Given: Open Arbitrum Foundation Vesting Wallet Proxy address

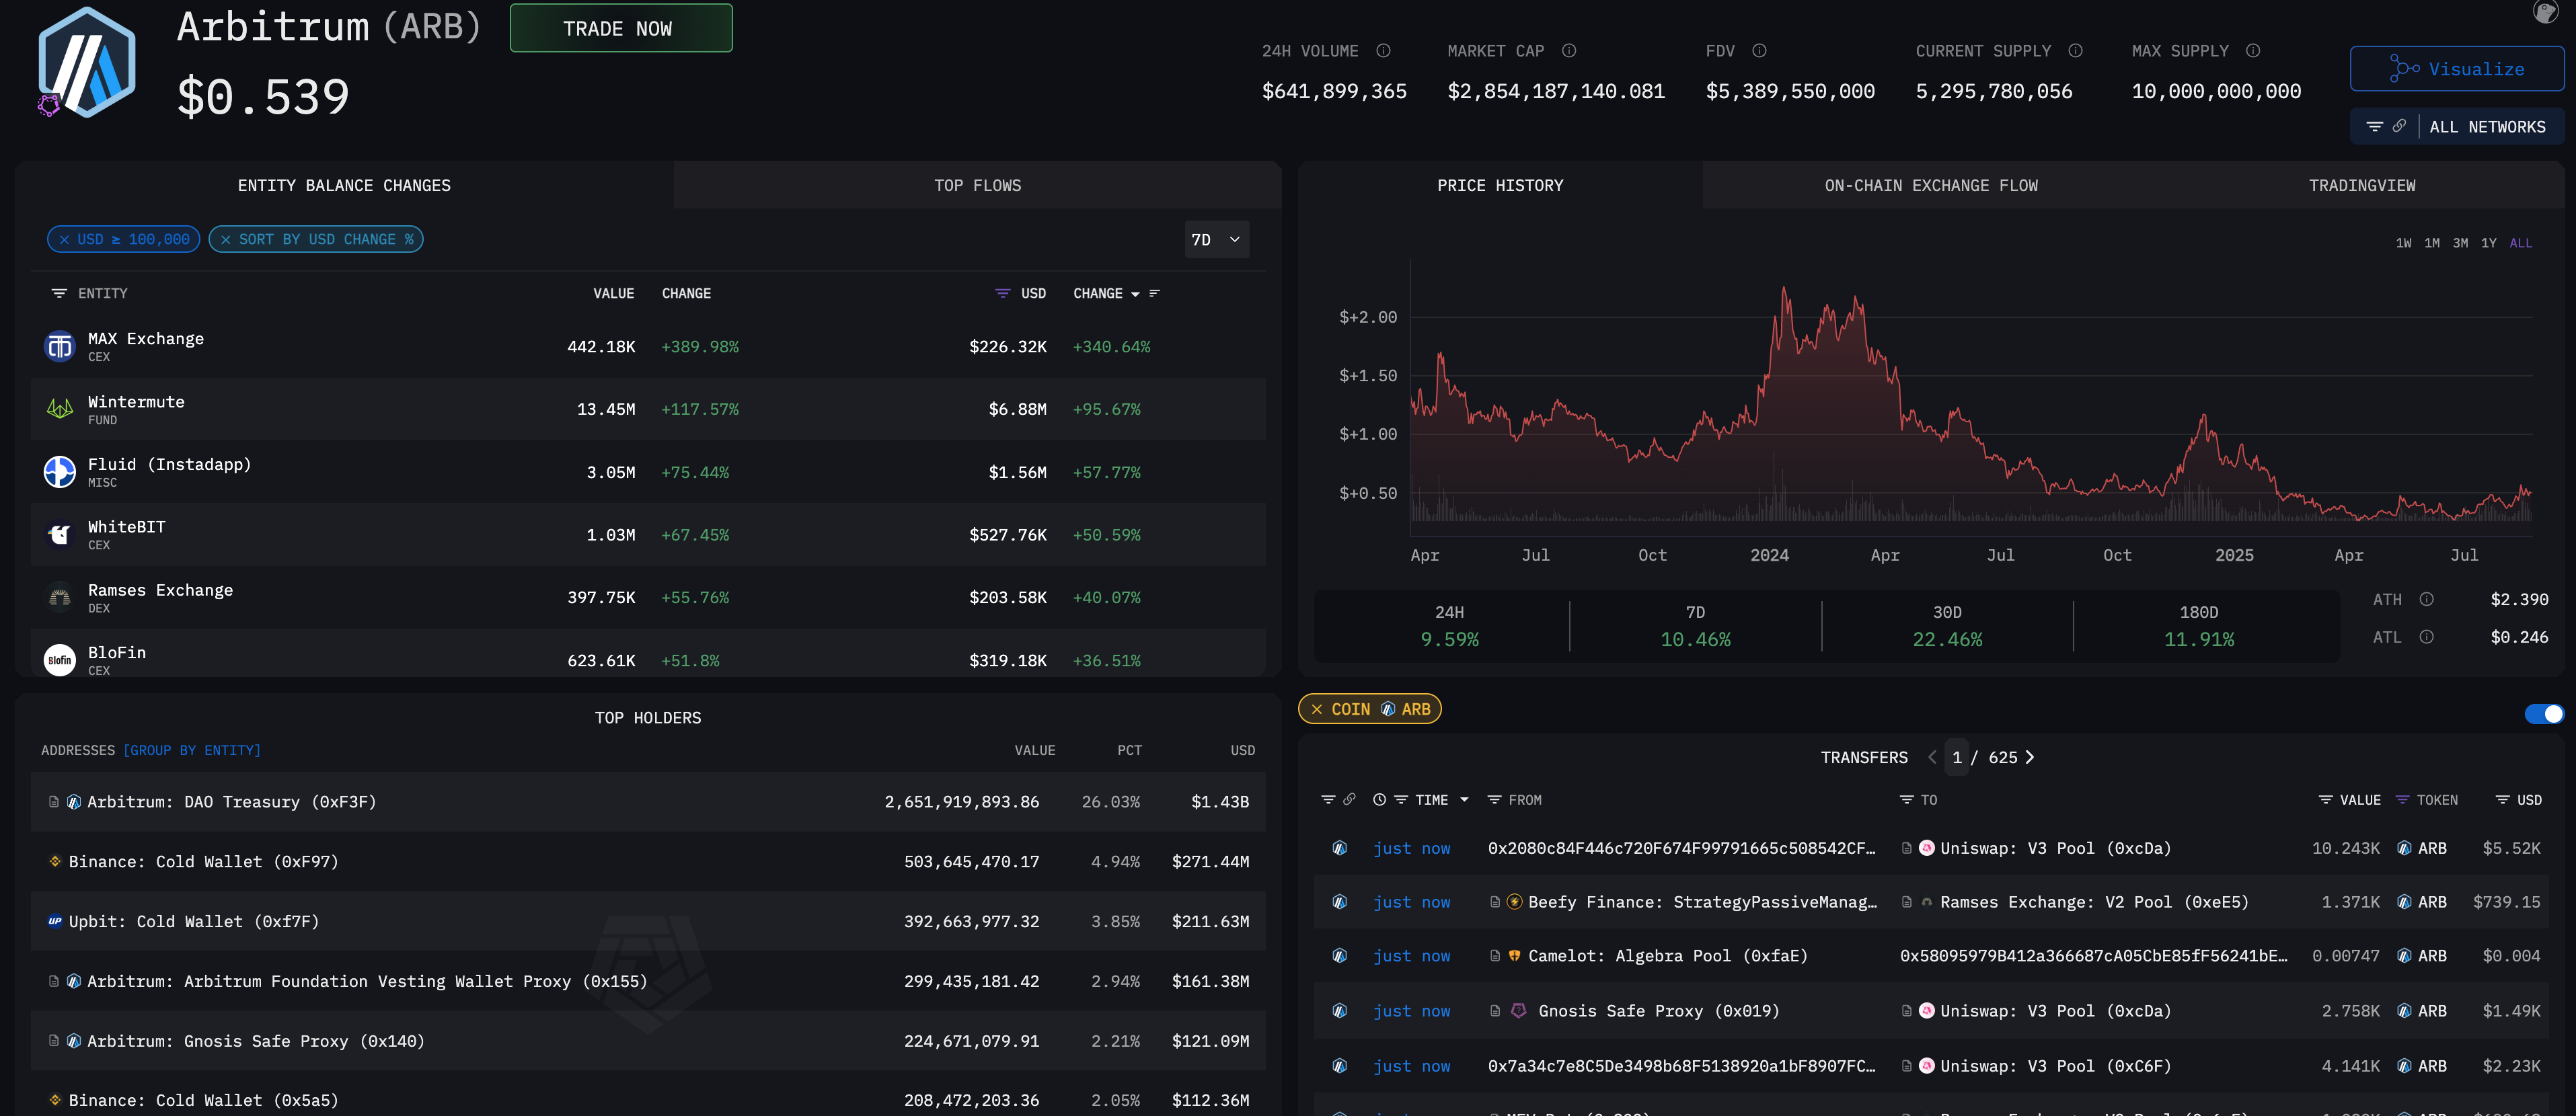Looking at the screenshot, I should (367, 982).
